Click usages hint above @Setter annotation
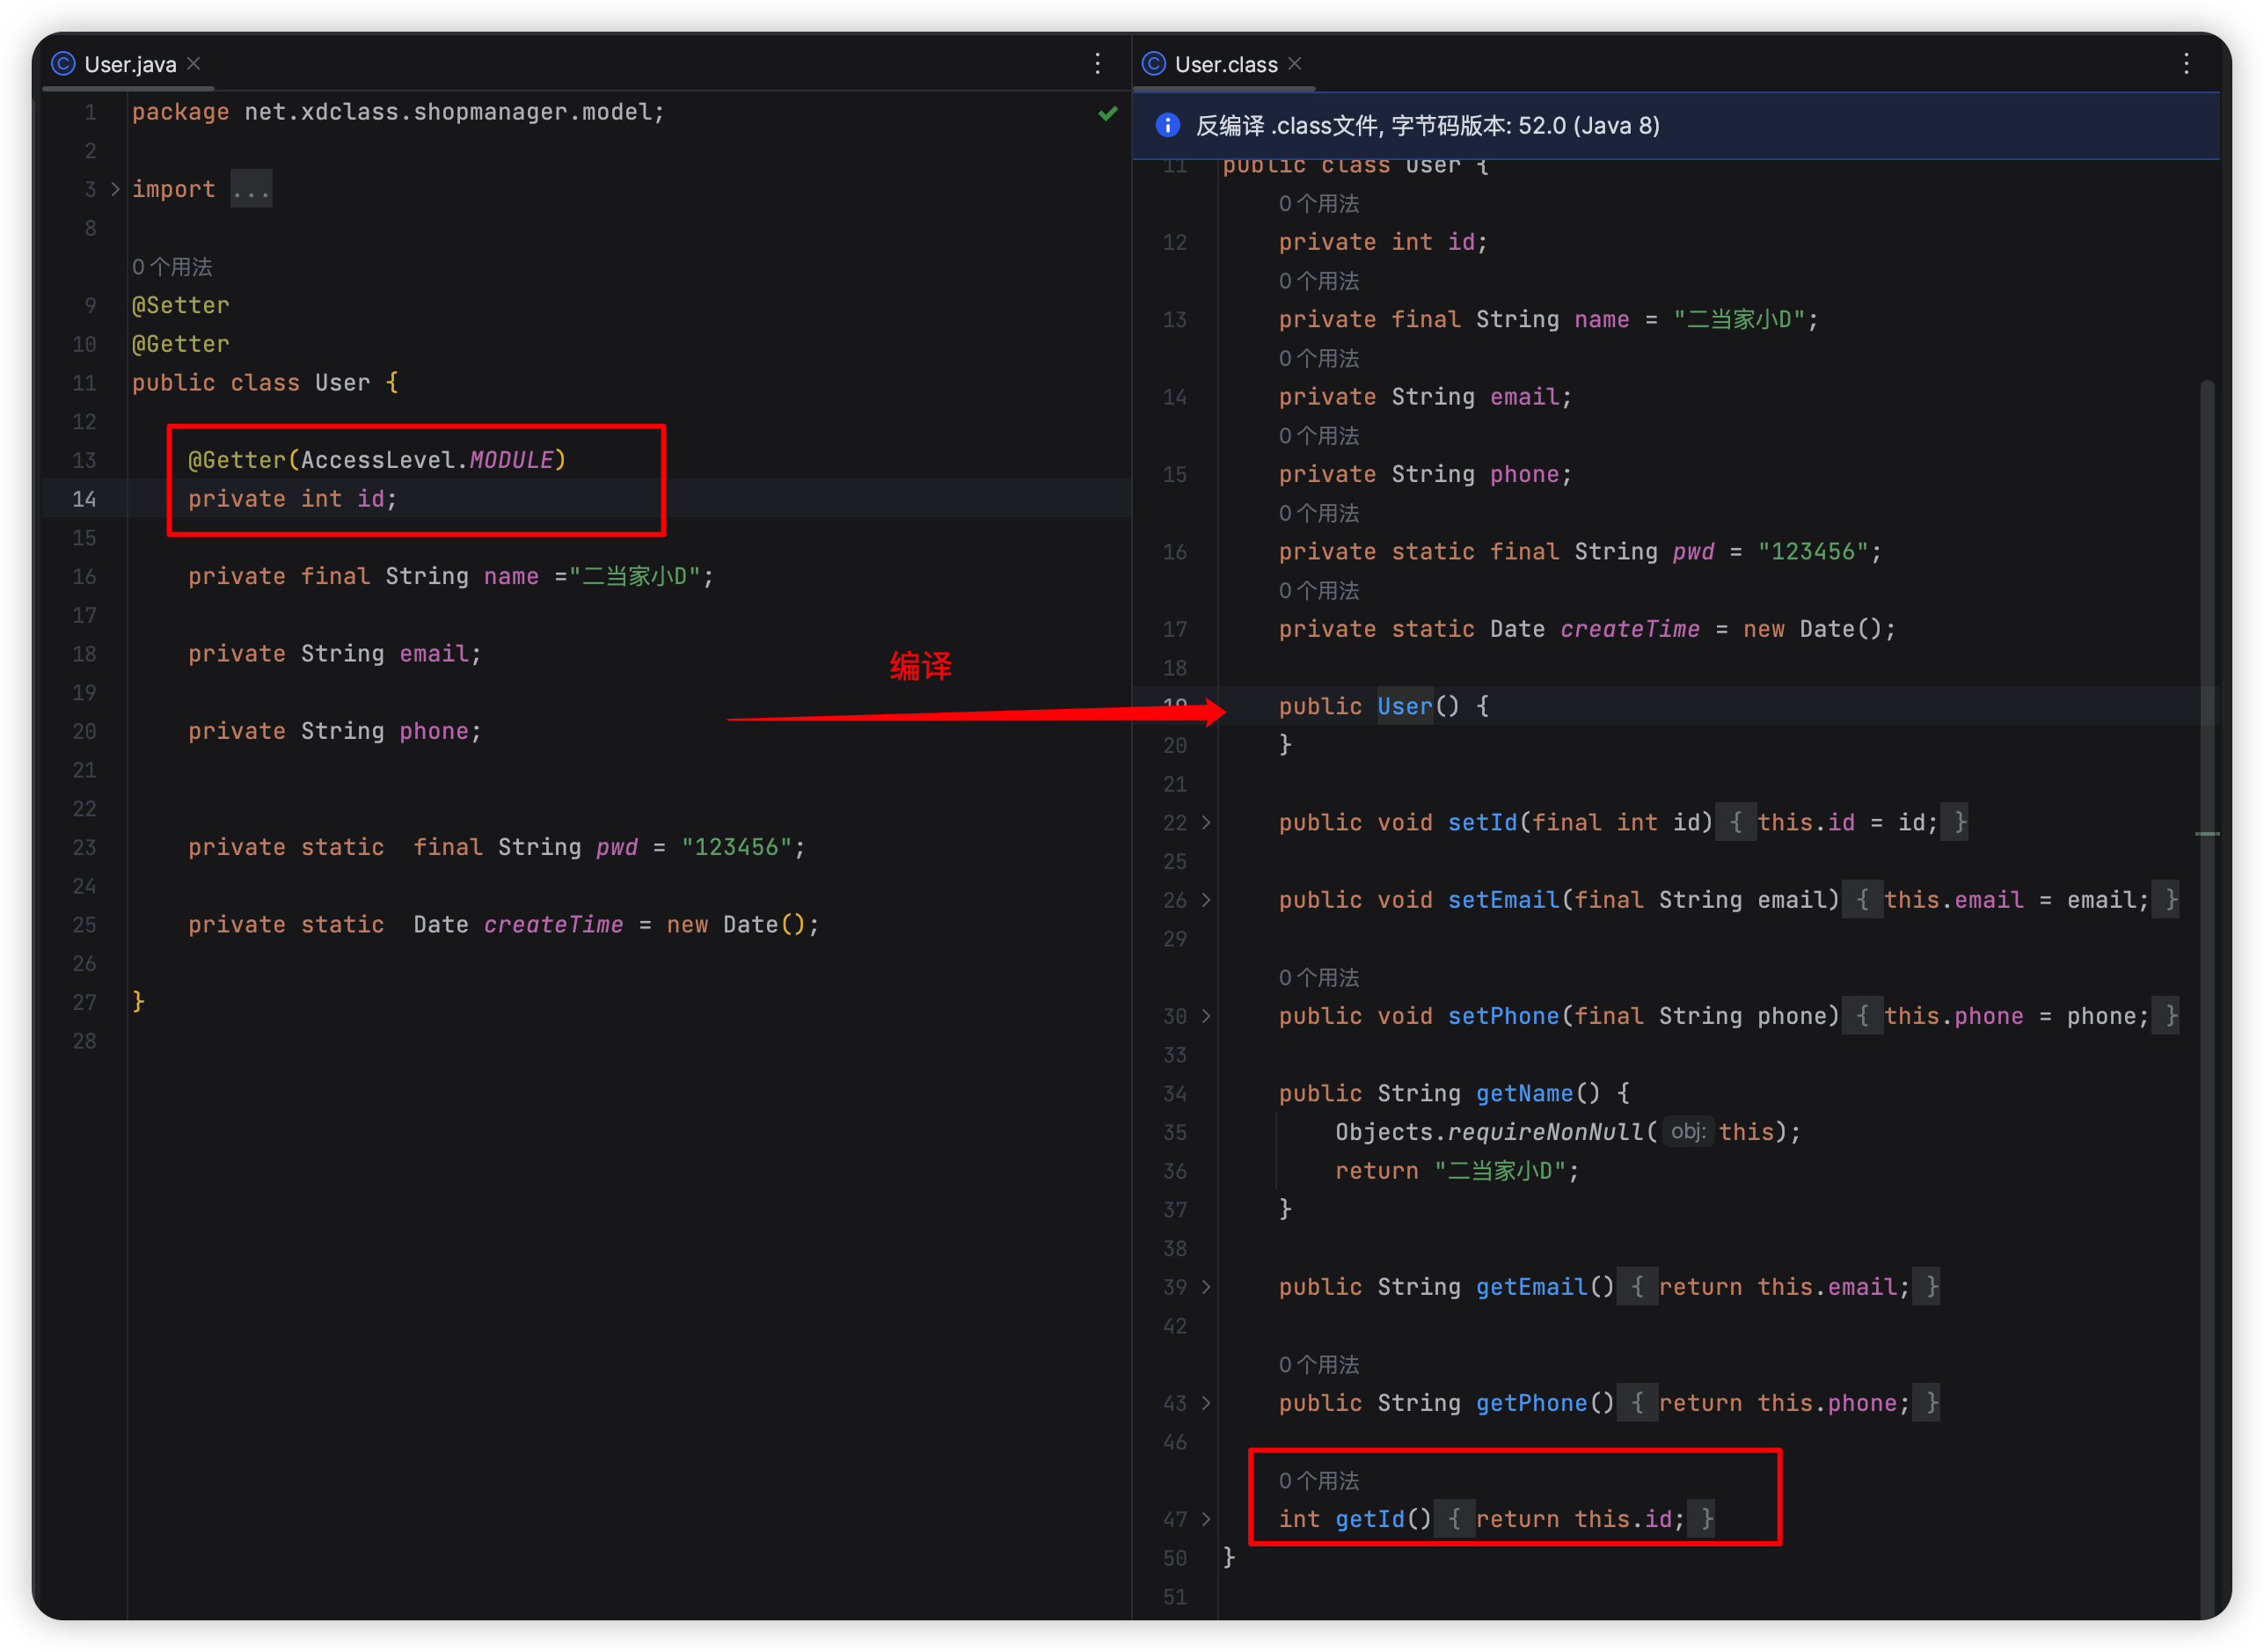Screen dimensions: 2264x1652 [x=172, y=267]
